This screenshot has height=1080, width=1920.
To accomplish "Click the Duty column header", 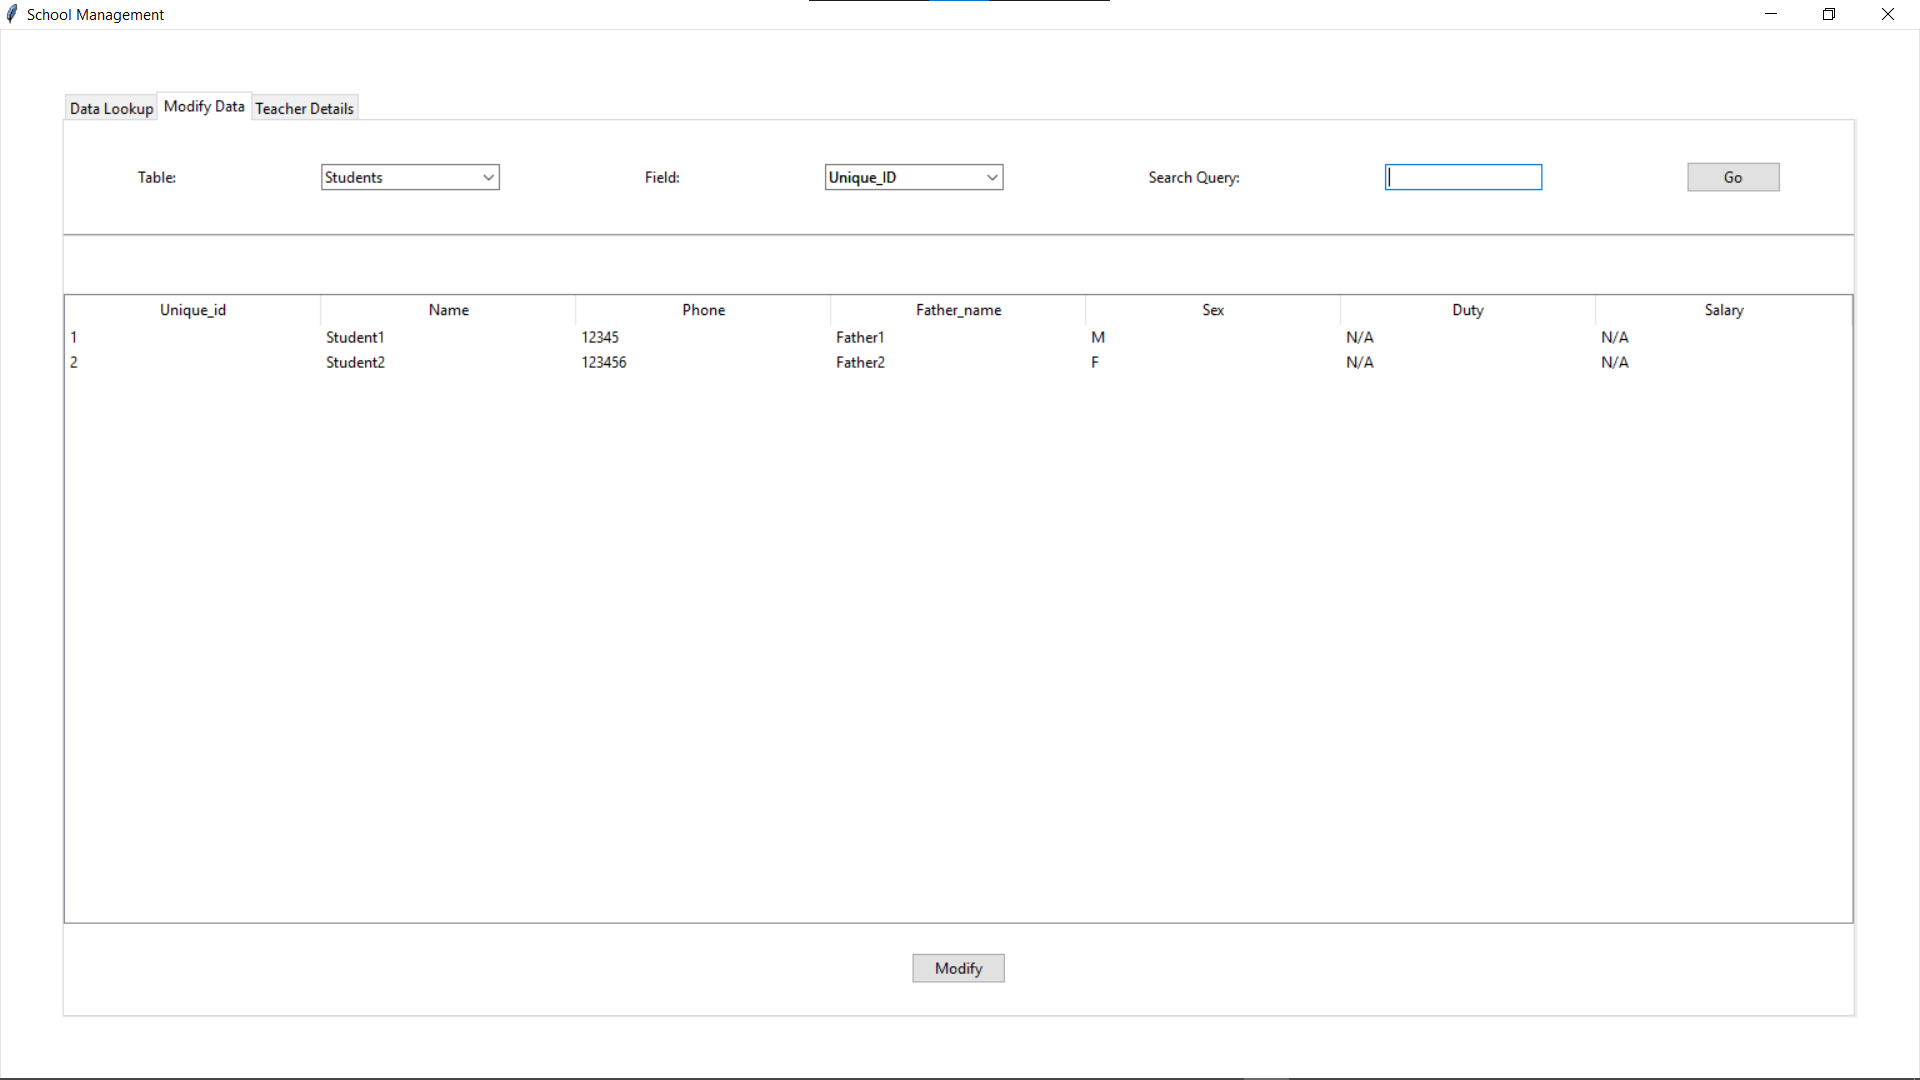I will point(1468,310).
